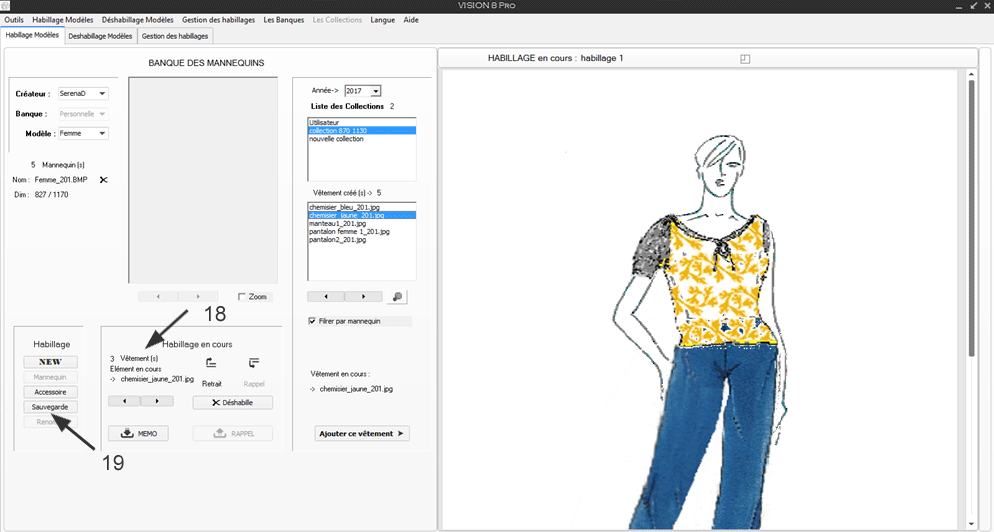Uncheck Filrer par mannequin checkbox
Screen dimensions: 994x532
313,321
